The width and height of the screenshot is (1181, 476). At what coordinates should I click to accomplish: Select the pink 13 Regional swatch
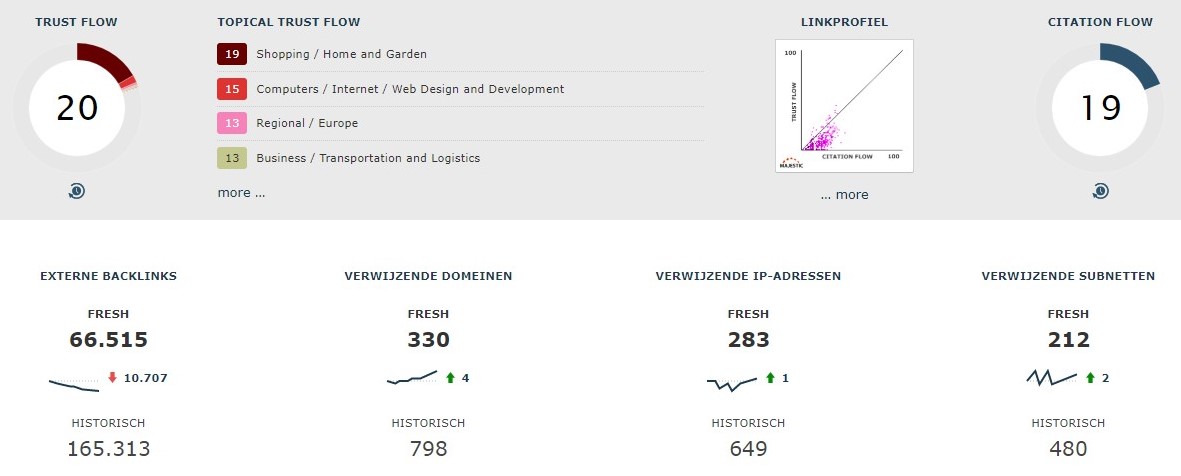232,123
